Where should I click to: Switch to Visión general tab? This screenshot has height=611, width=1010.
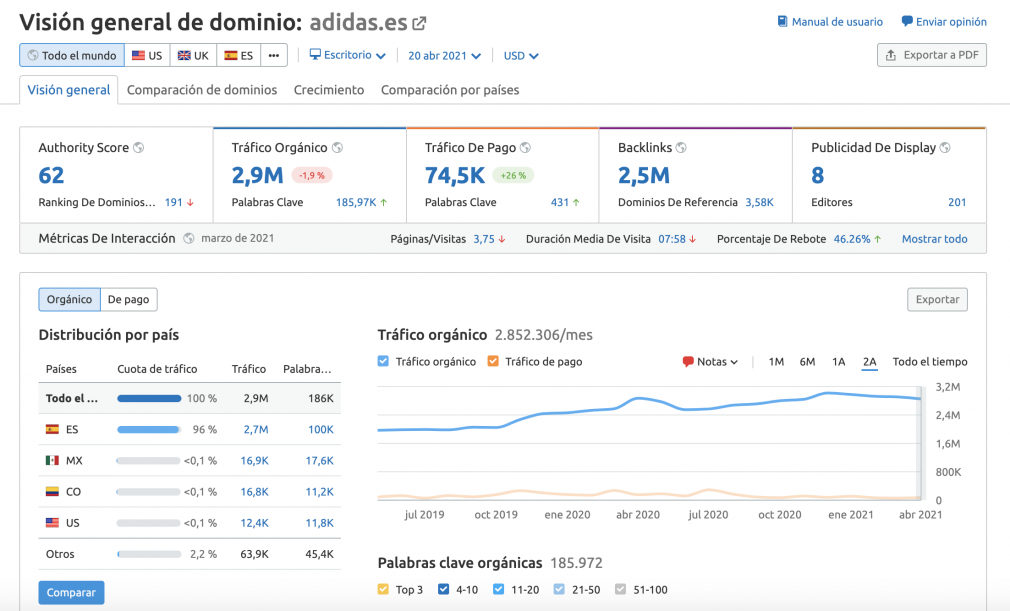point(69,90)
